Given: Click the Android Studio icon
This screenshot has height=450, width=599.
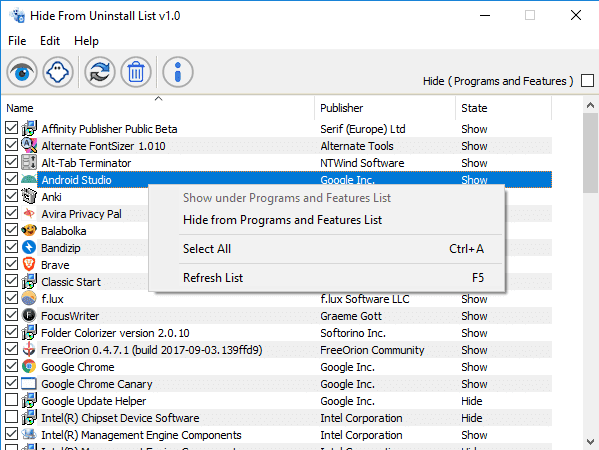Looking at the screenshot, I should [29, 179].
